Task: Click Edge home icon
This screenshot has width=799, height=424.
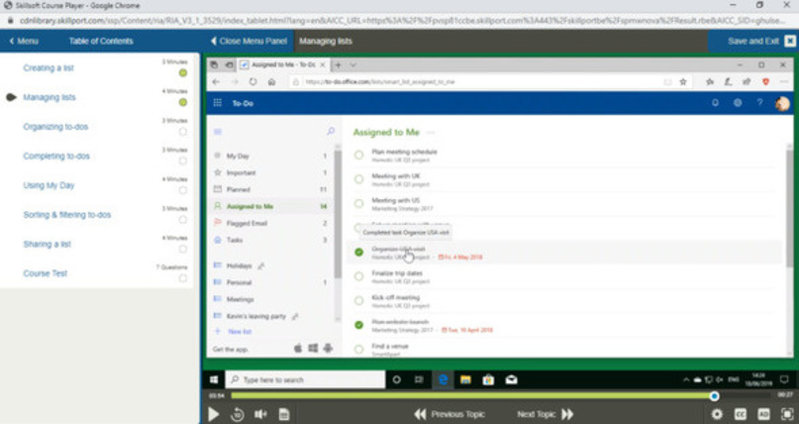Action: 272,82
